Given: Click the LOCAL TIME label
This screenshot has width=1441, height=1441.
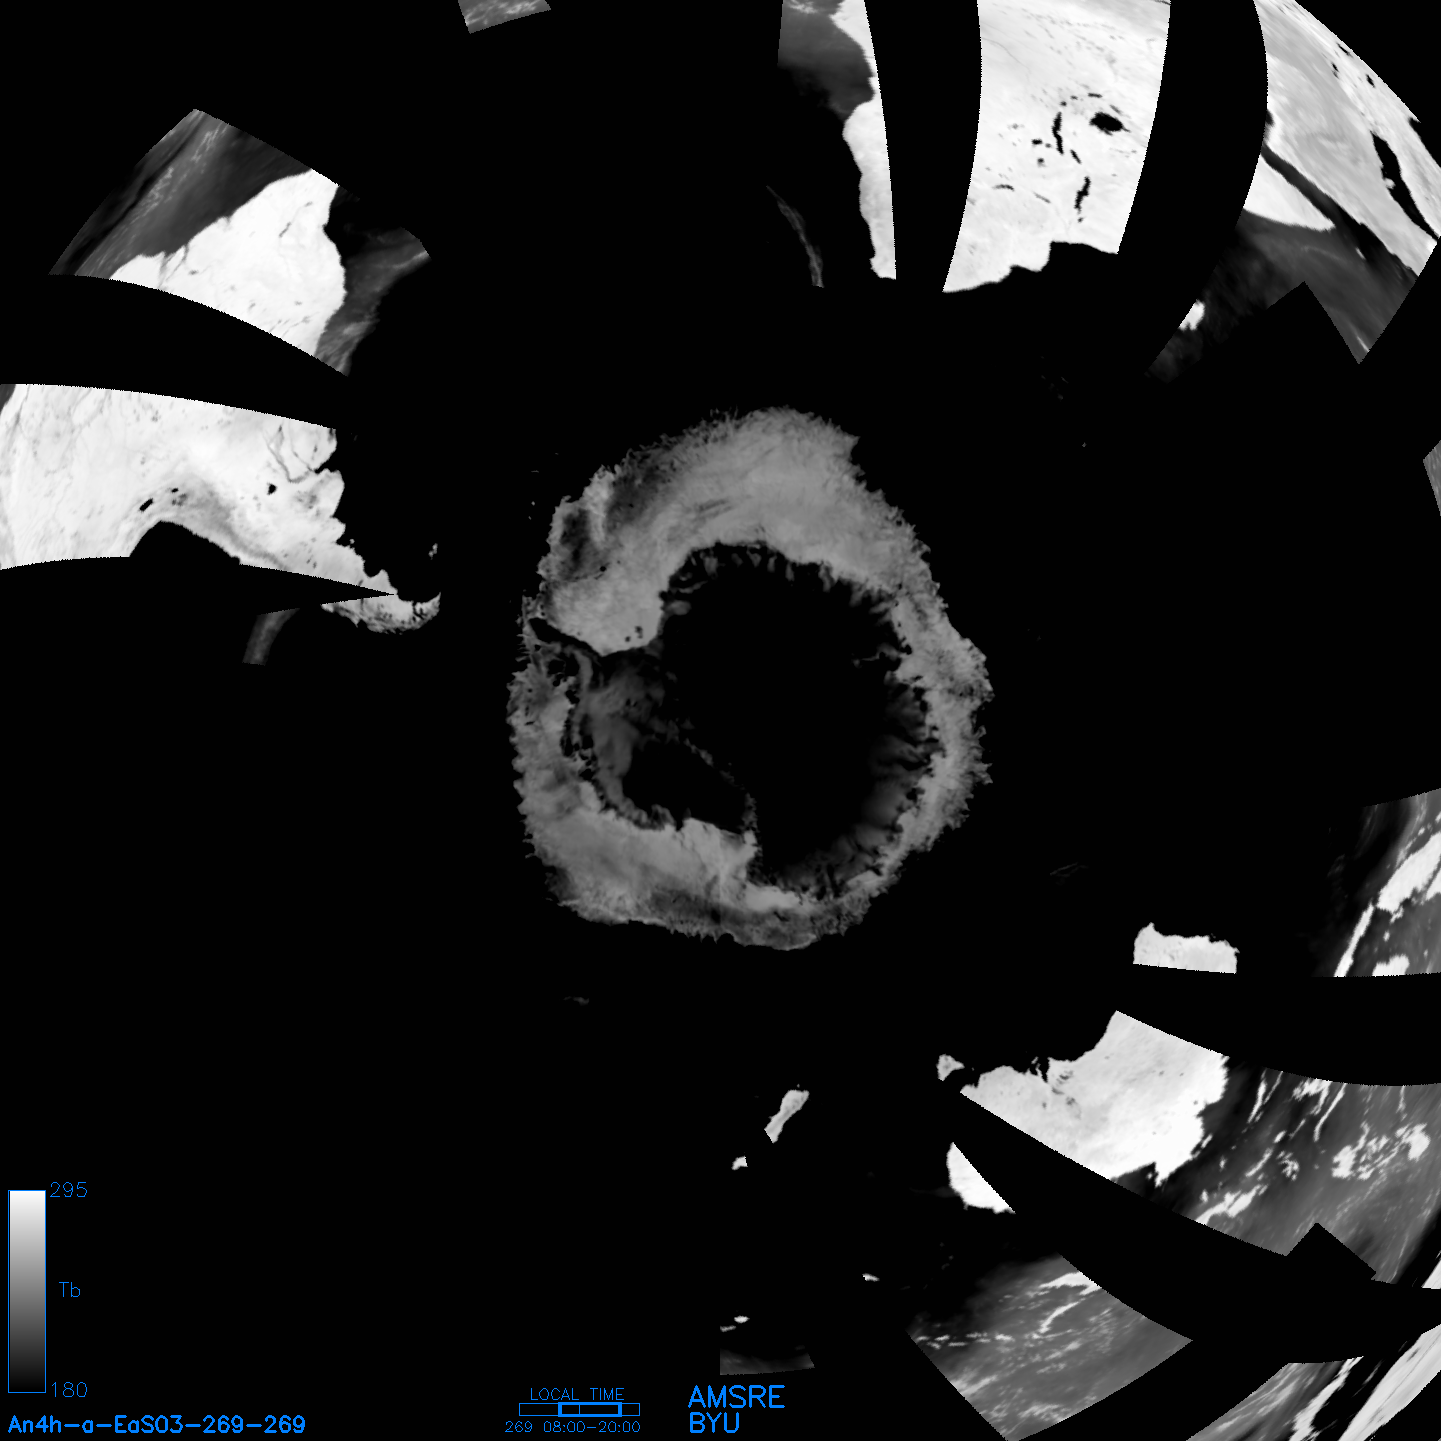Looking at the screenshot, I should coord(577,1394).
